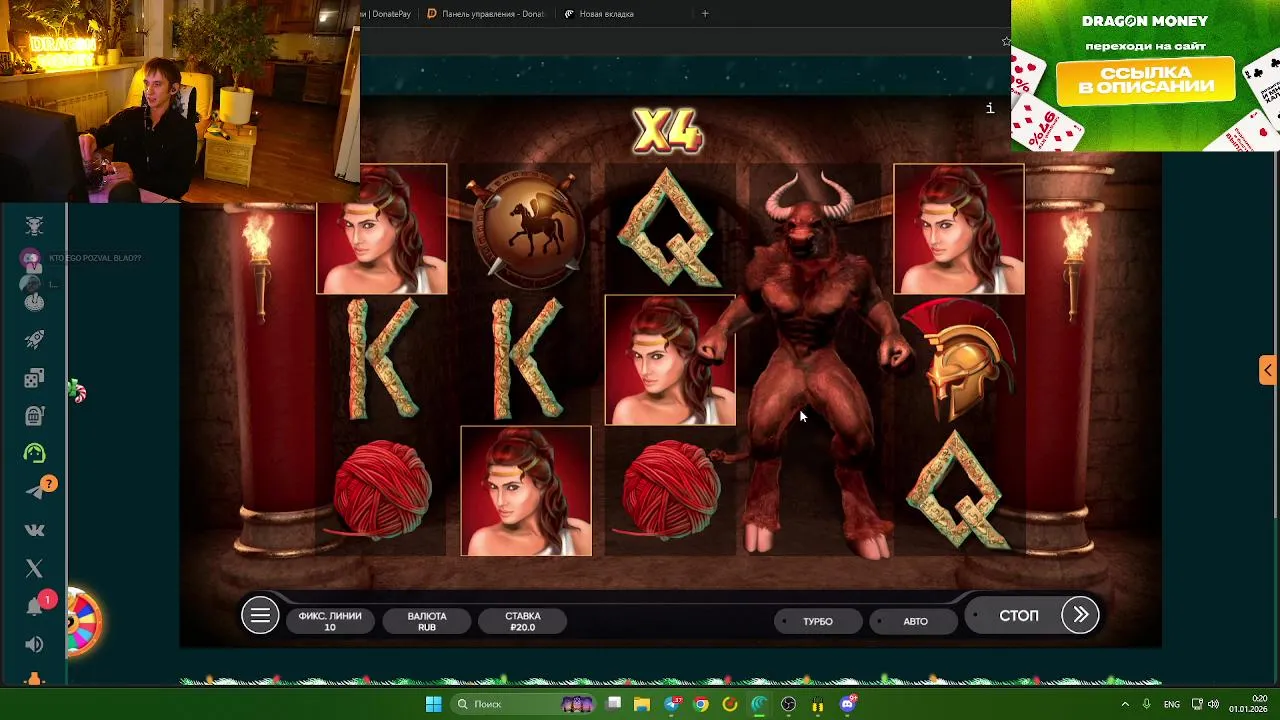The image size is (1280, 720).
Task: Open the СТАВКА ₽20.0 bet selector
Action: [x=523, y=621]
